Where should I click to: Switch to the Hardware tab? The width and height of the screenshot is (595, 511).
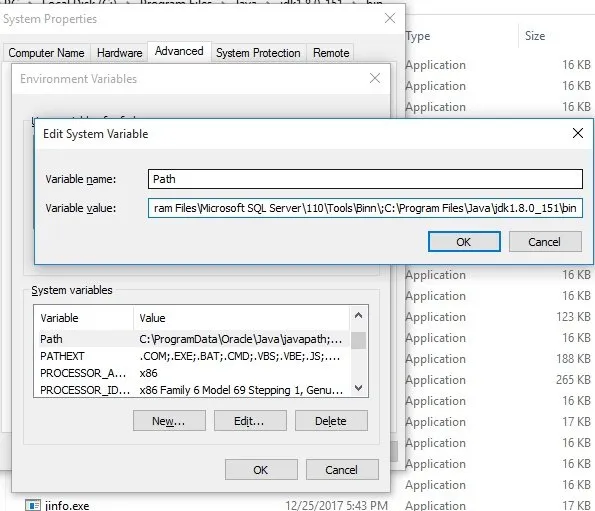[120, 53]
